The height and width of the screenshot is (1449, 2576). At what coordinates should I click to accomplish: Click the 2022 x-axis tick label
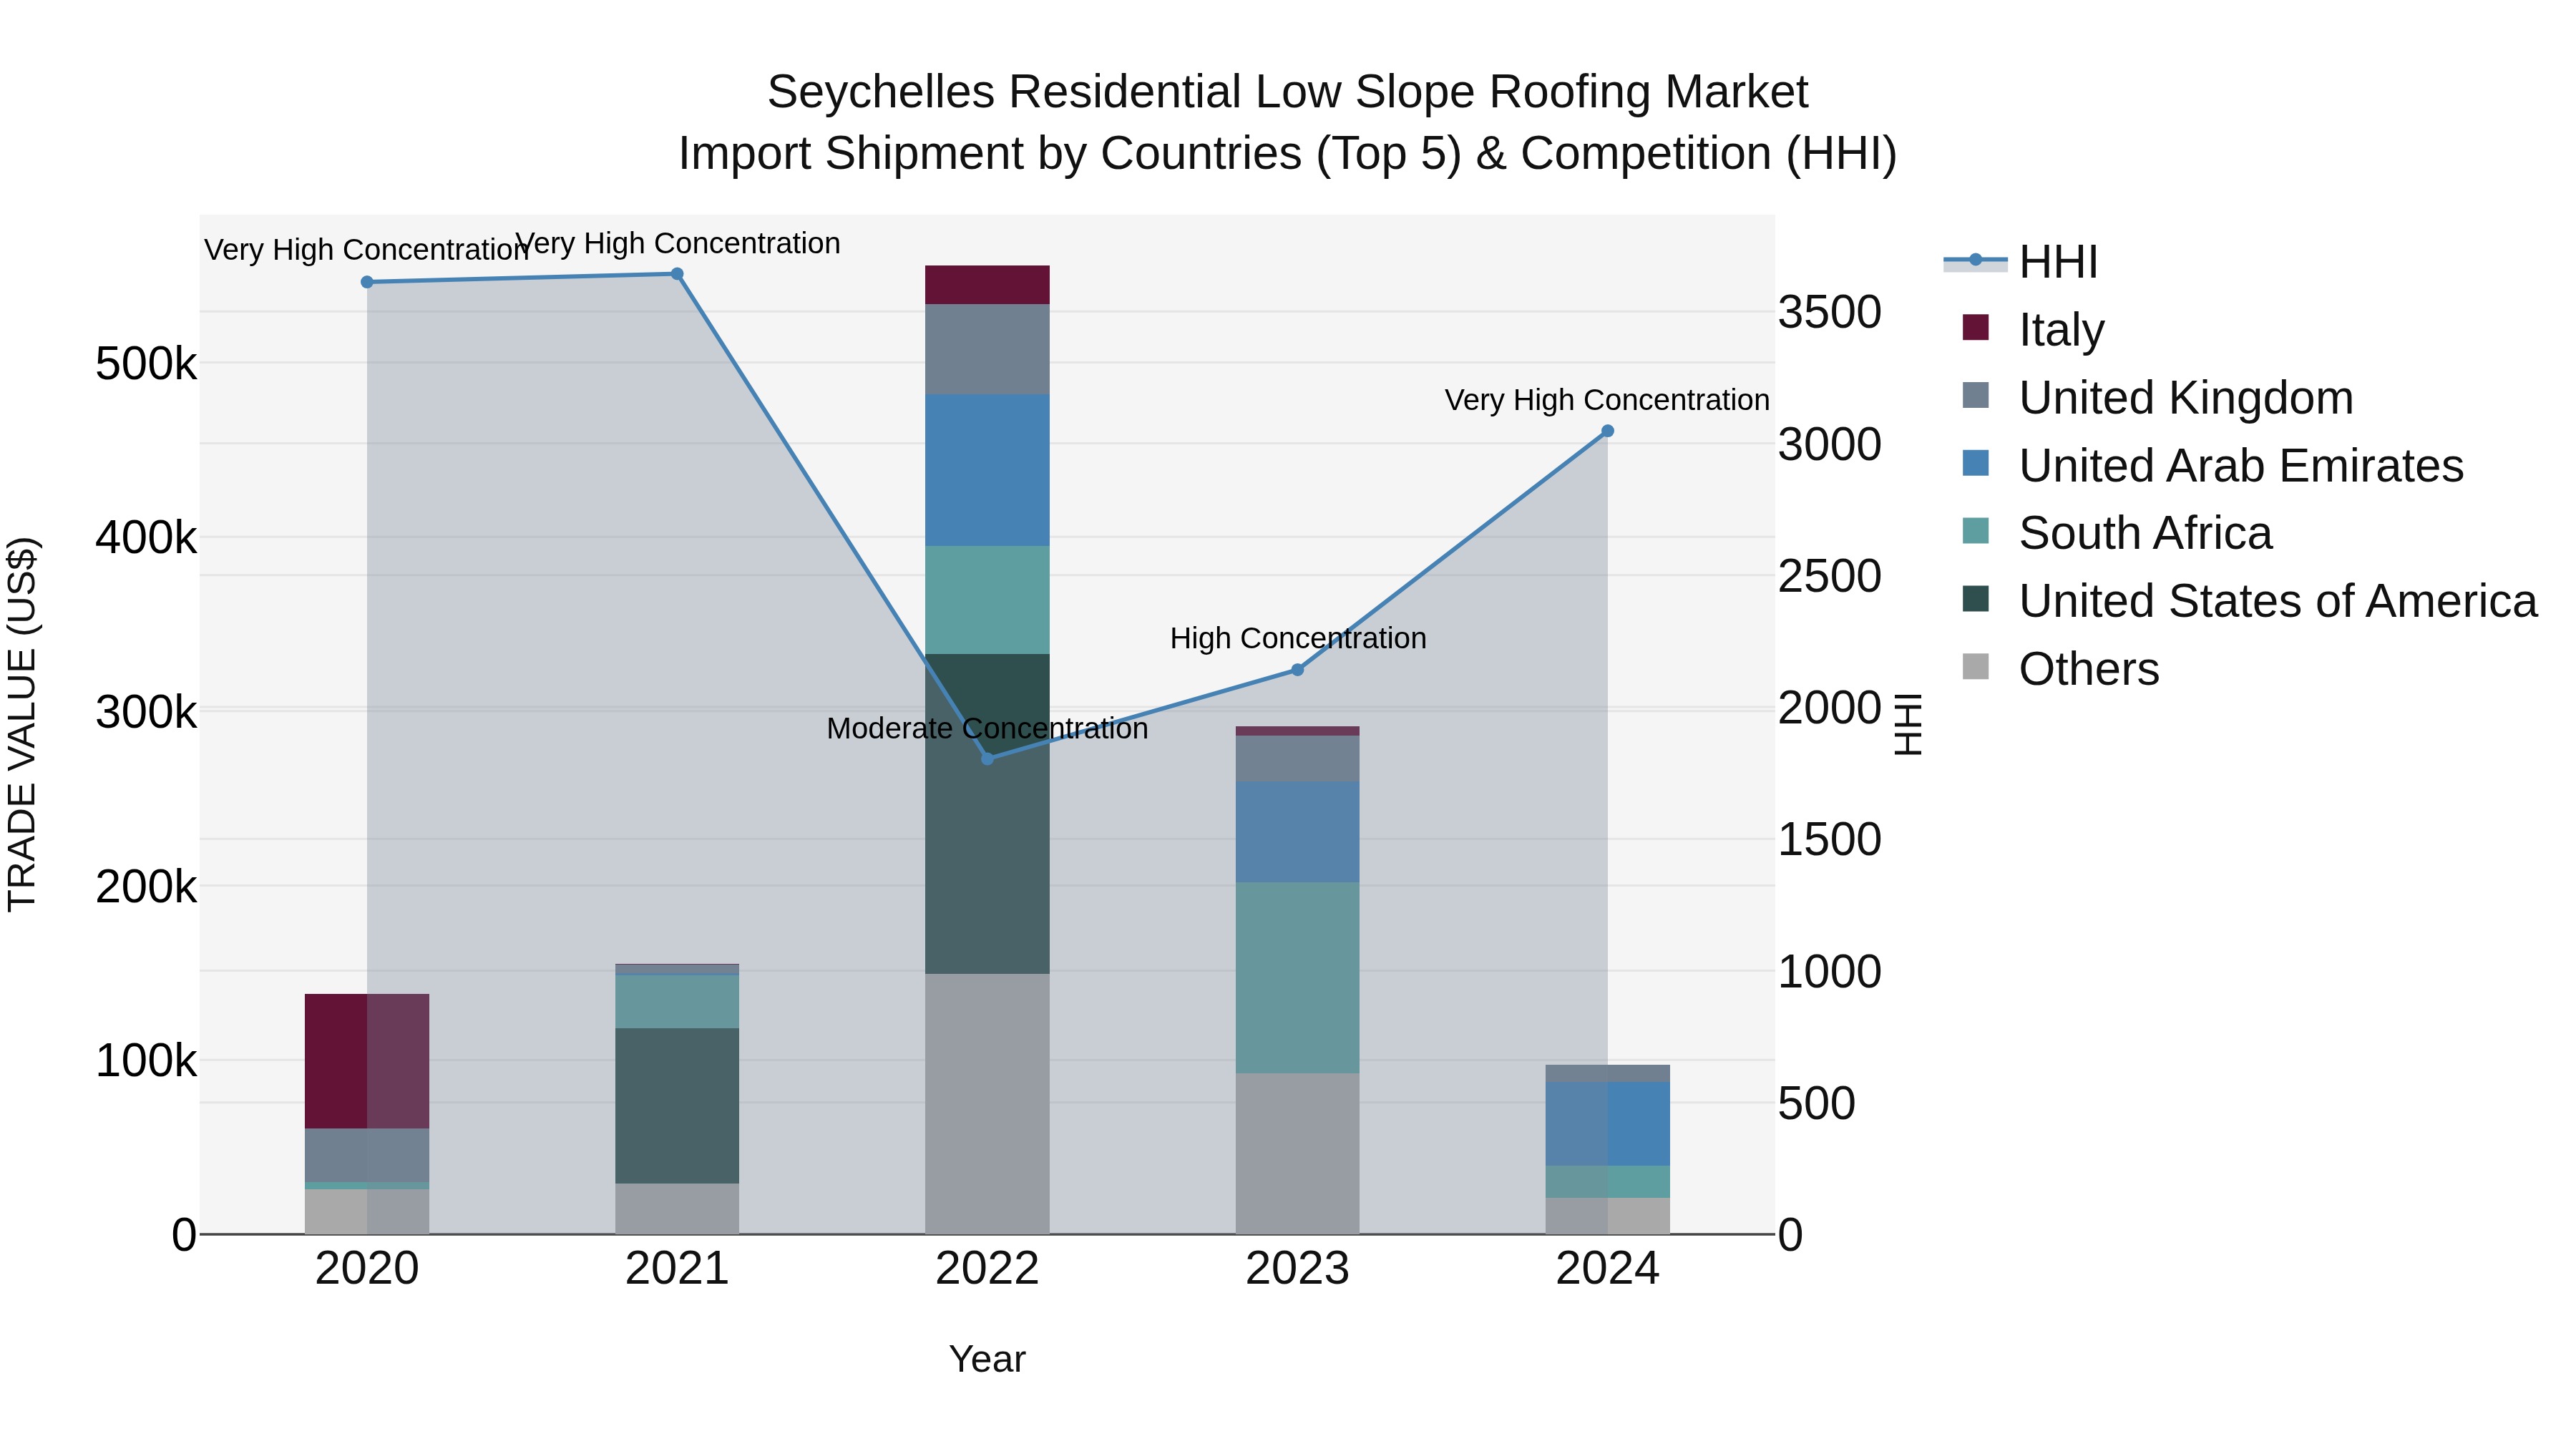pyautogui.click(x=987, y=1269)
